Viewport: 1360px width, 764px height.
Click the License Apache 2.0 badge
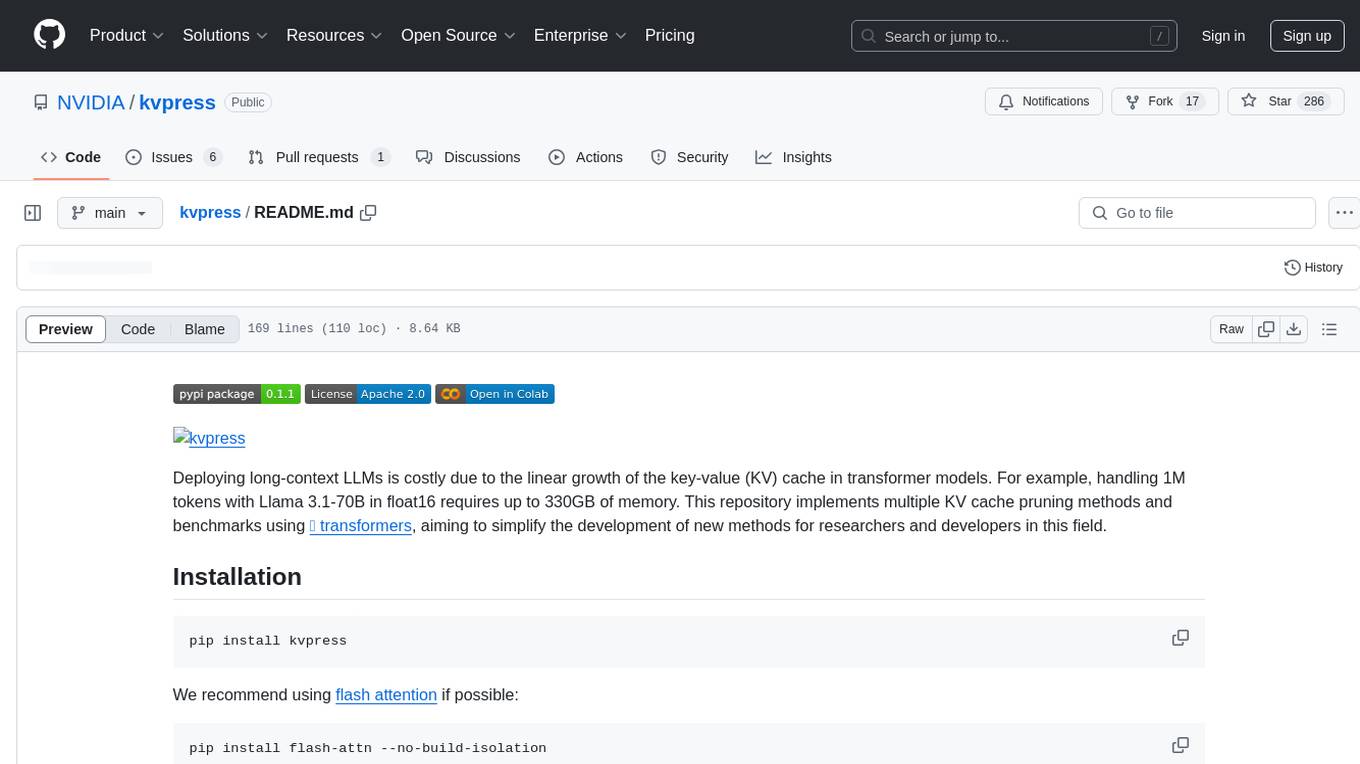[367, 394]
